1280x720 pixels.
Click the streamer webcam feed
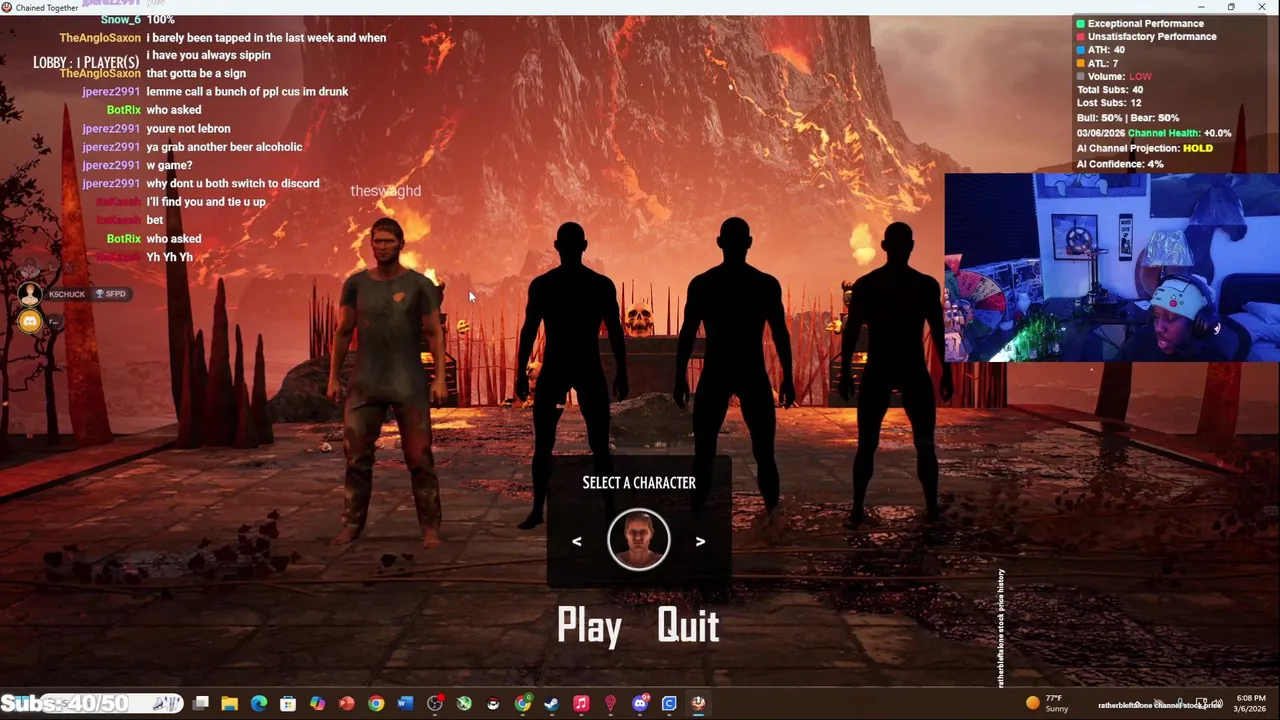[1112, 267]
